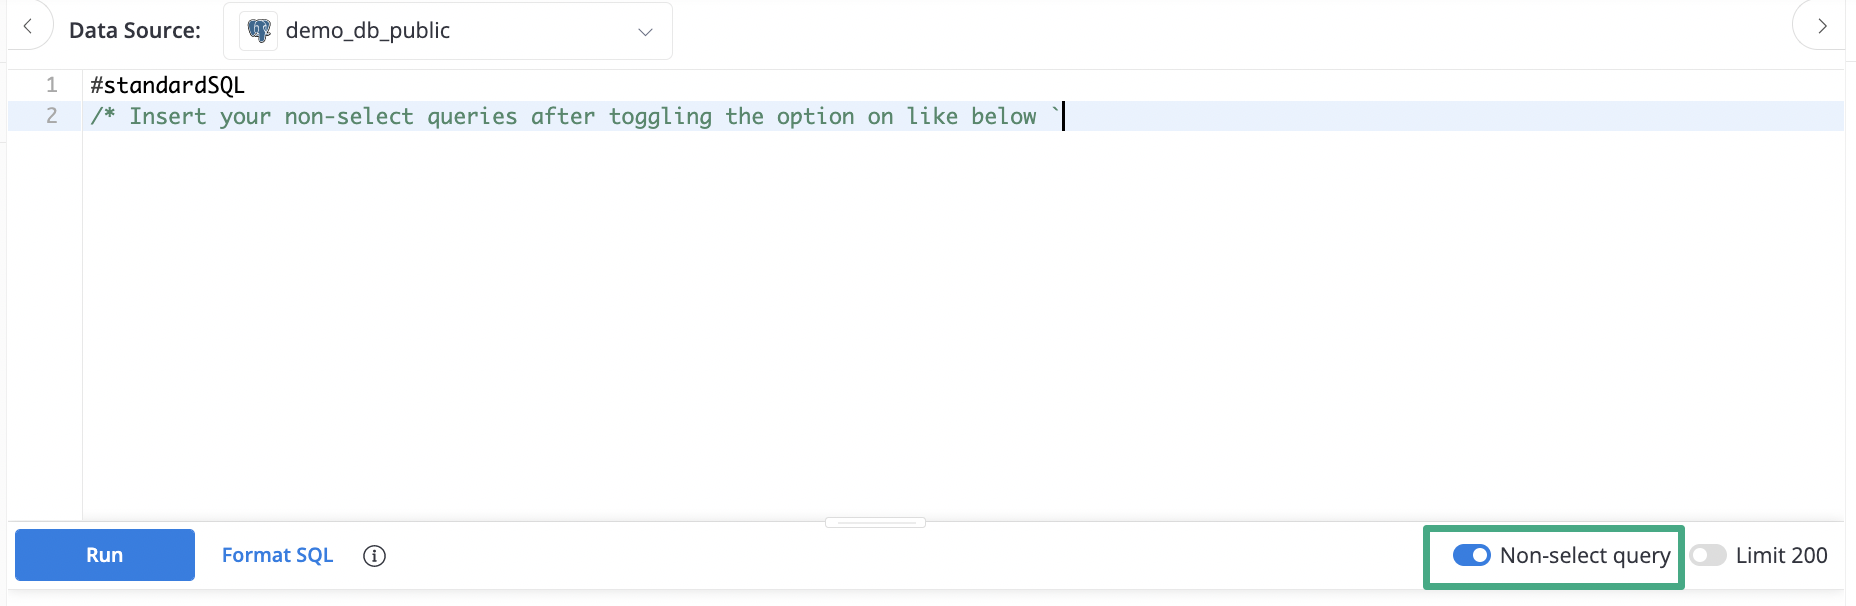This screenshot has height=606, width=1856.
Task: Collapse the left panel with the chevron
Action: click(x=28, y=27)
